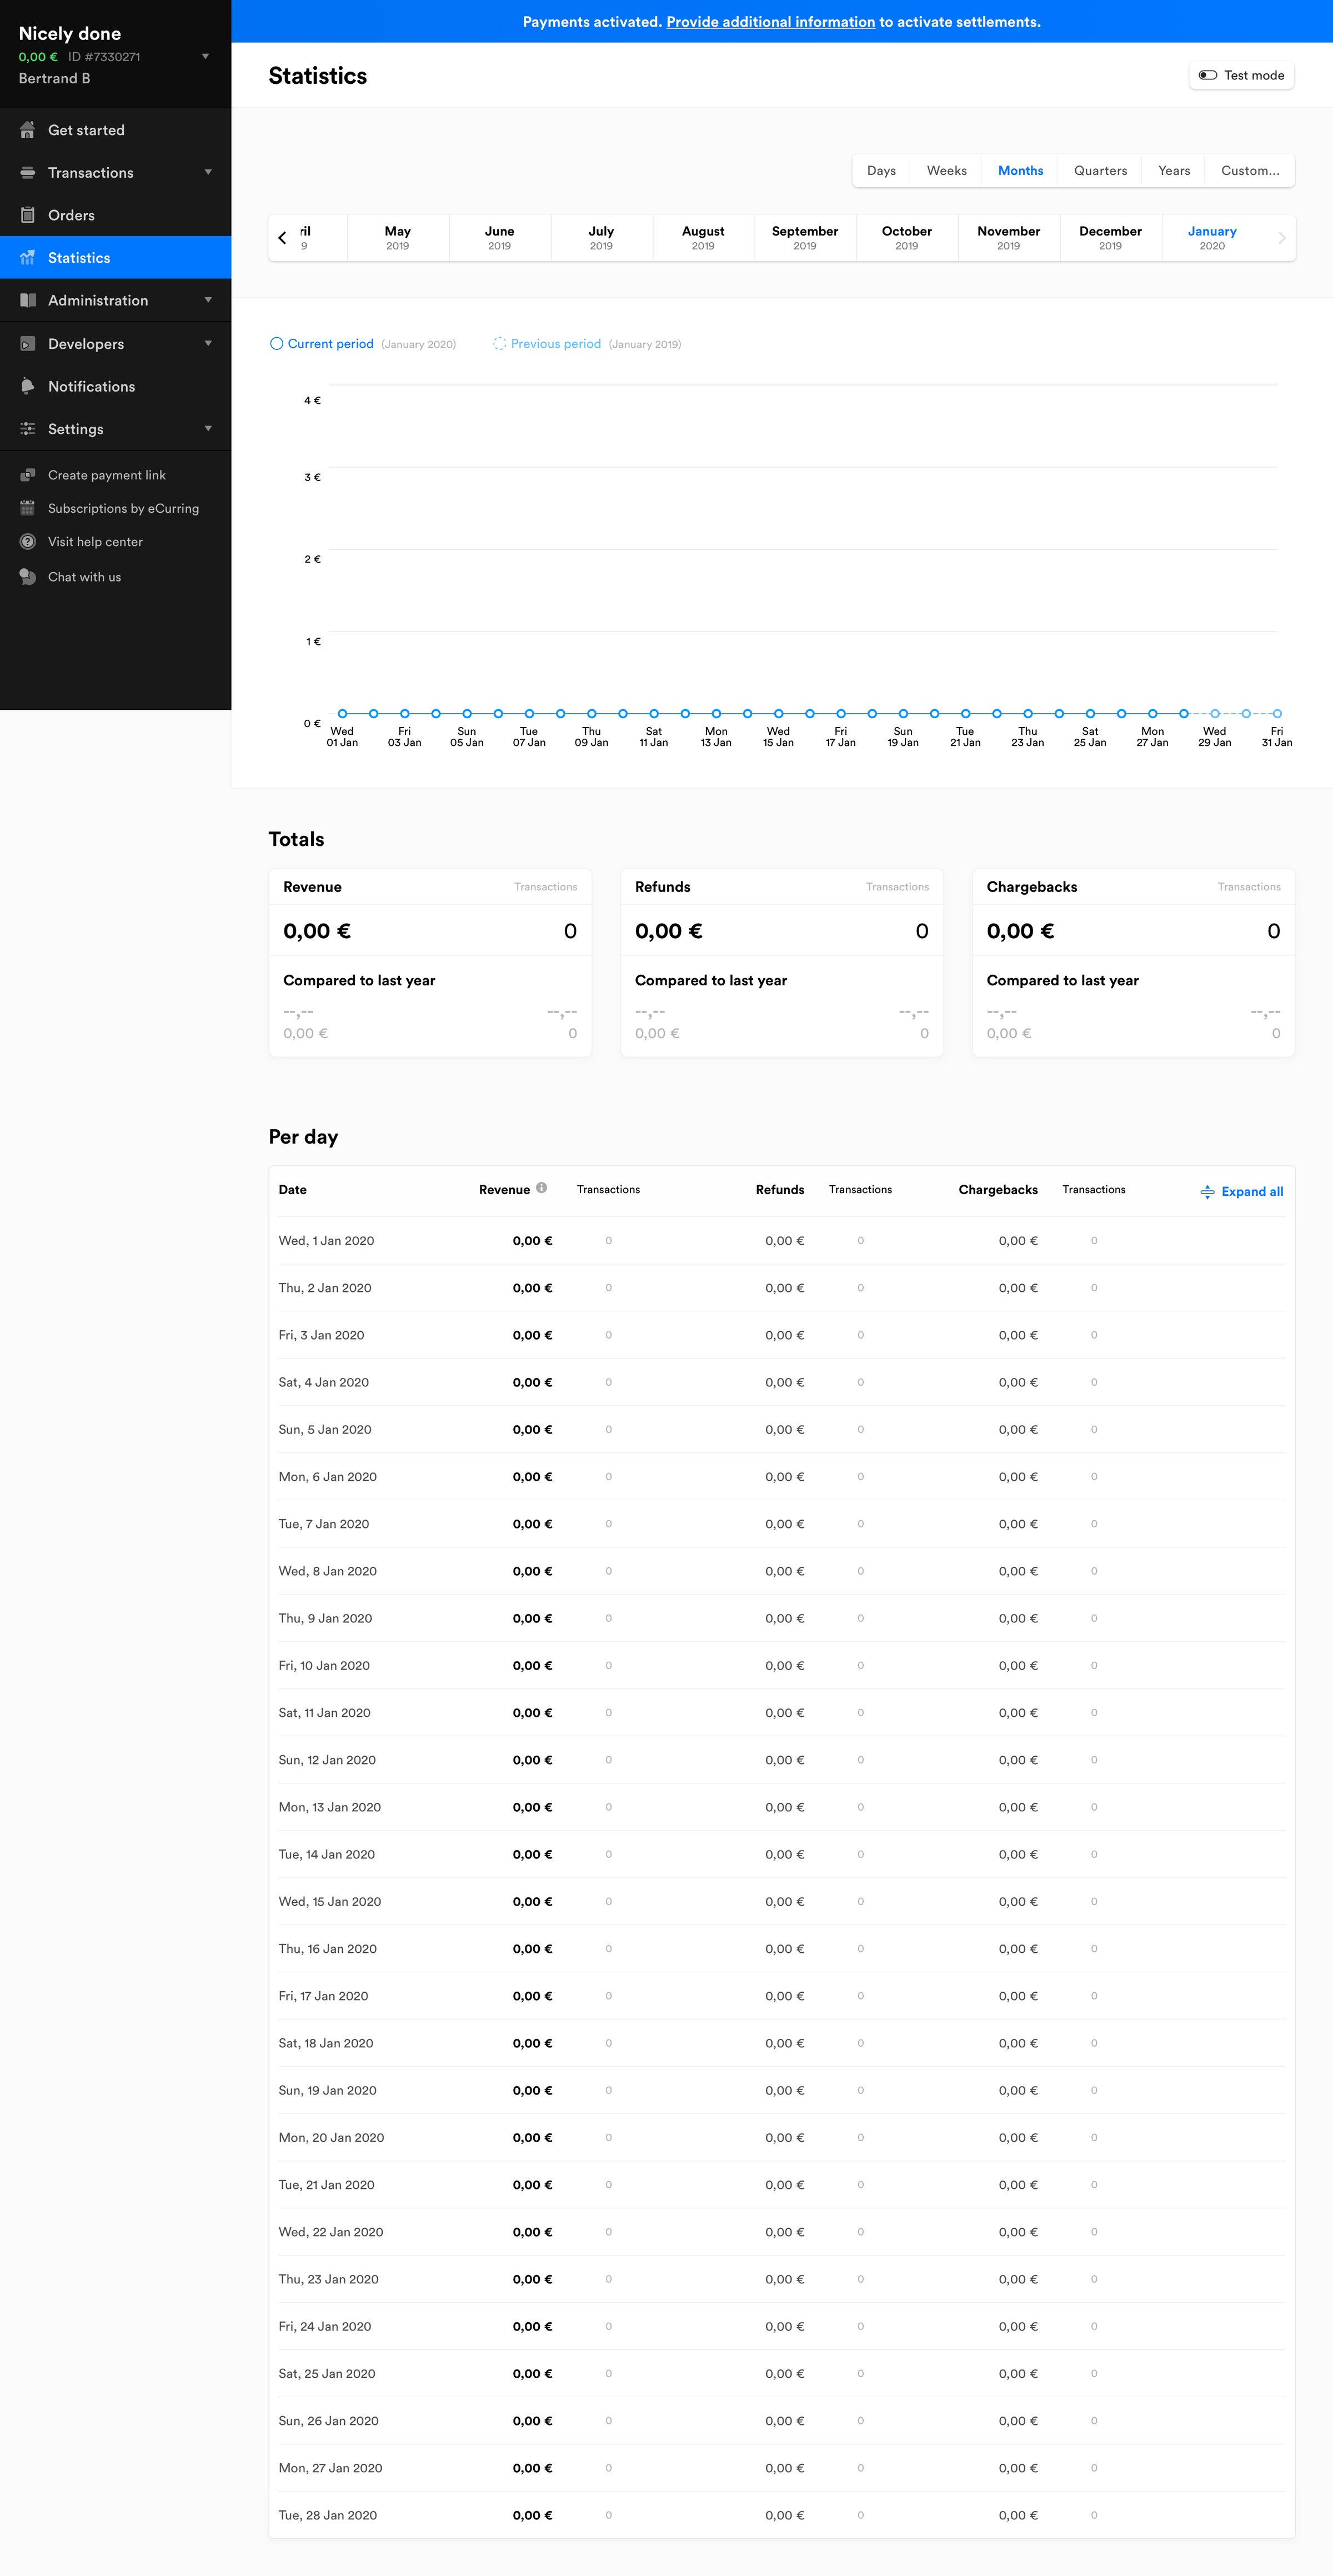The image size is (1333, 2576).
Task: Click the Visit help center question icon
Action: coord(27,542)
